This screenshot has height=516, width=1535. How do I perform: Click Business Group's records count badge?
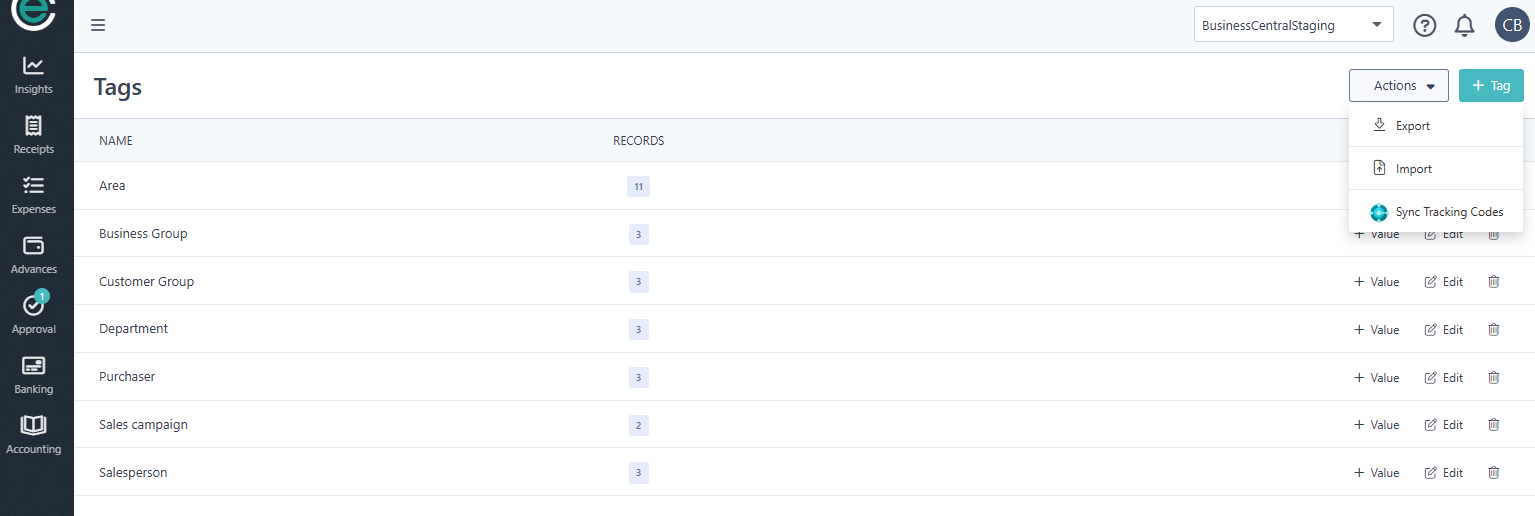638,235
